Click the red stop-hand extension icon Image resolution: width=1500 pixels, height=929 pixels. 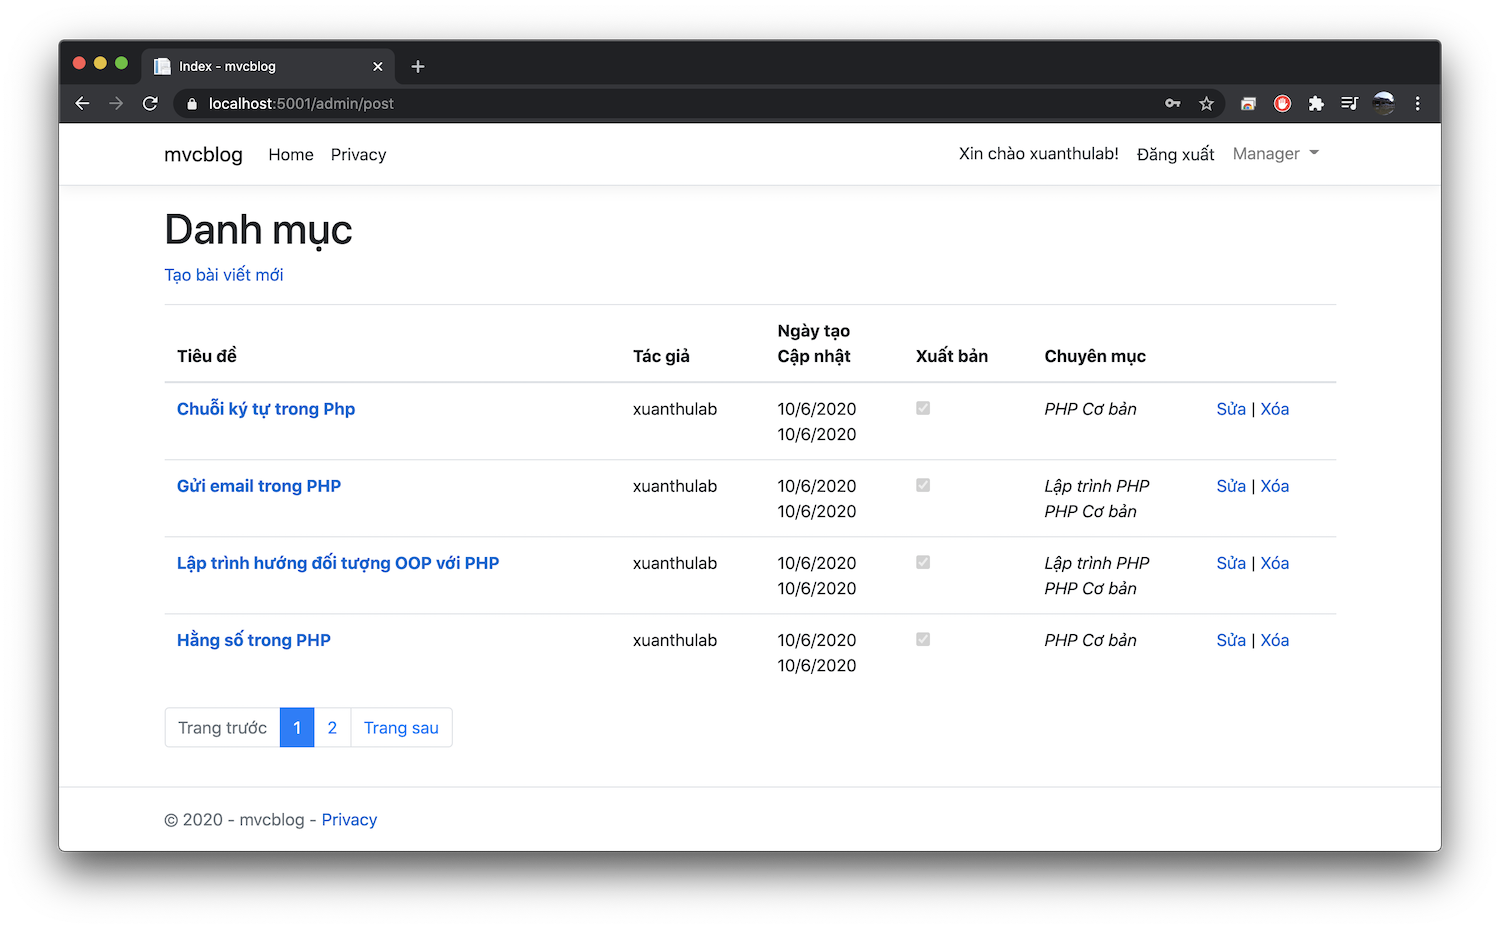pos(1282,103)
